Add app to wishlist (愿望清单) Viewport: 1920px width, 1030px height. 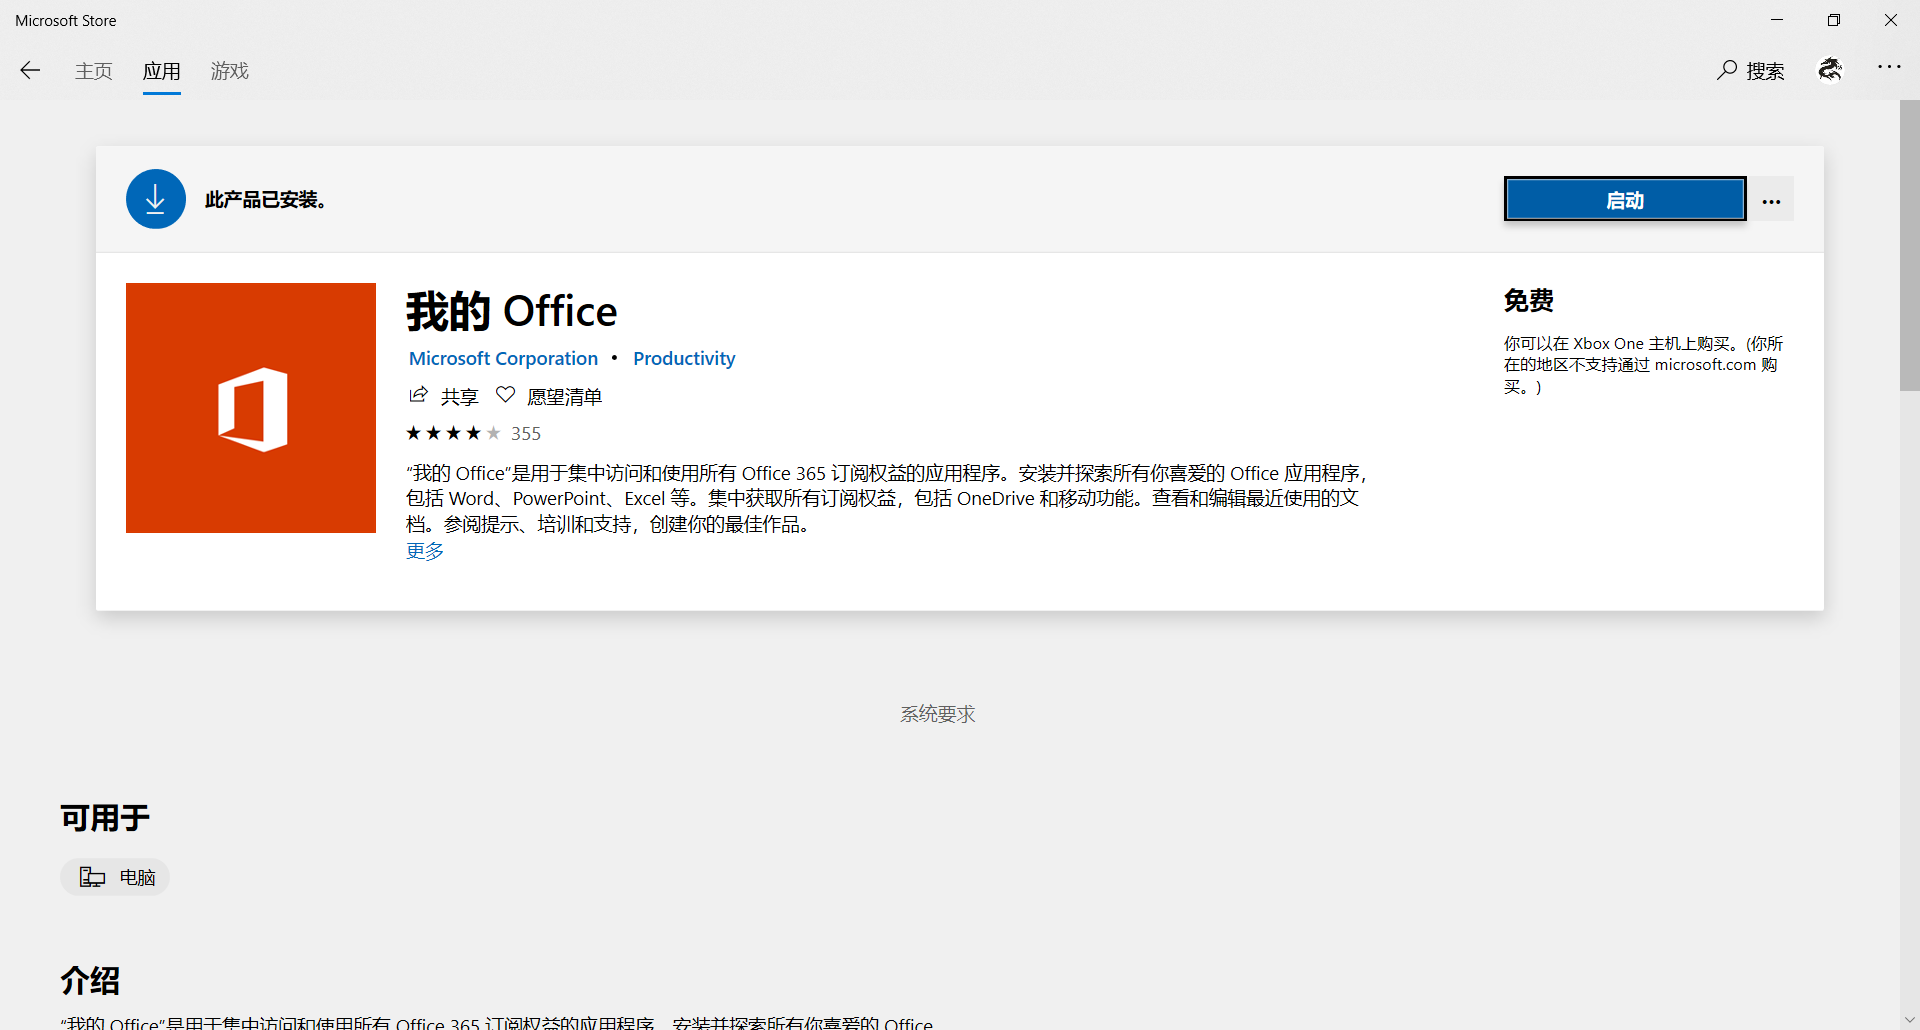tap(549, 396)
